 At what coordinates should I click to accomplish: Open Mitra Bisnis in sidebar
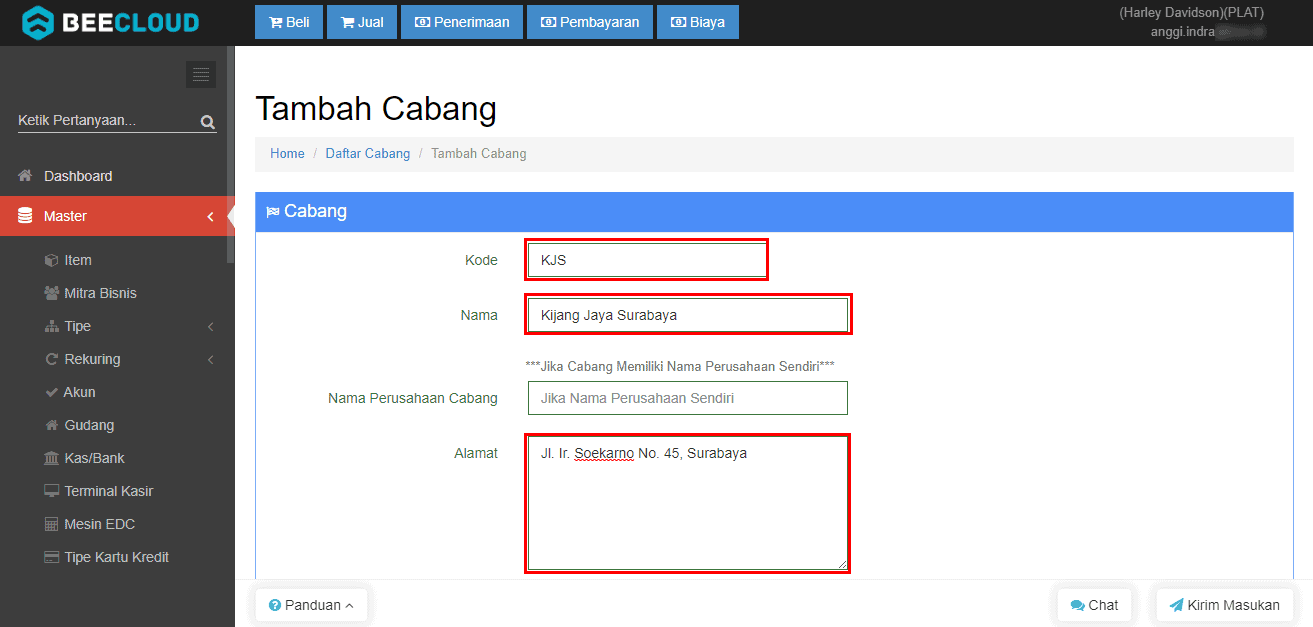(x=100, y=293)
